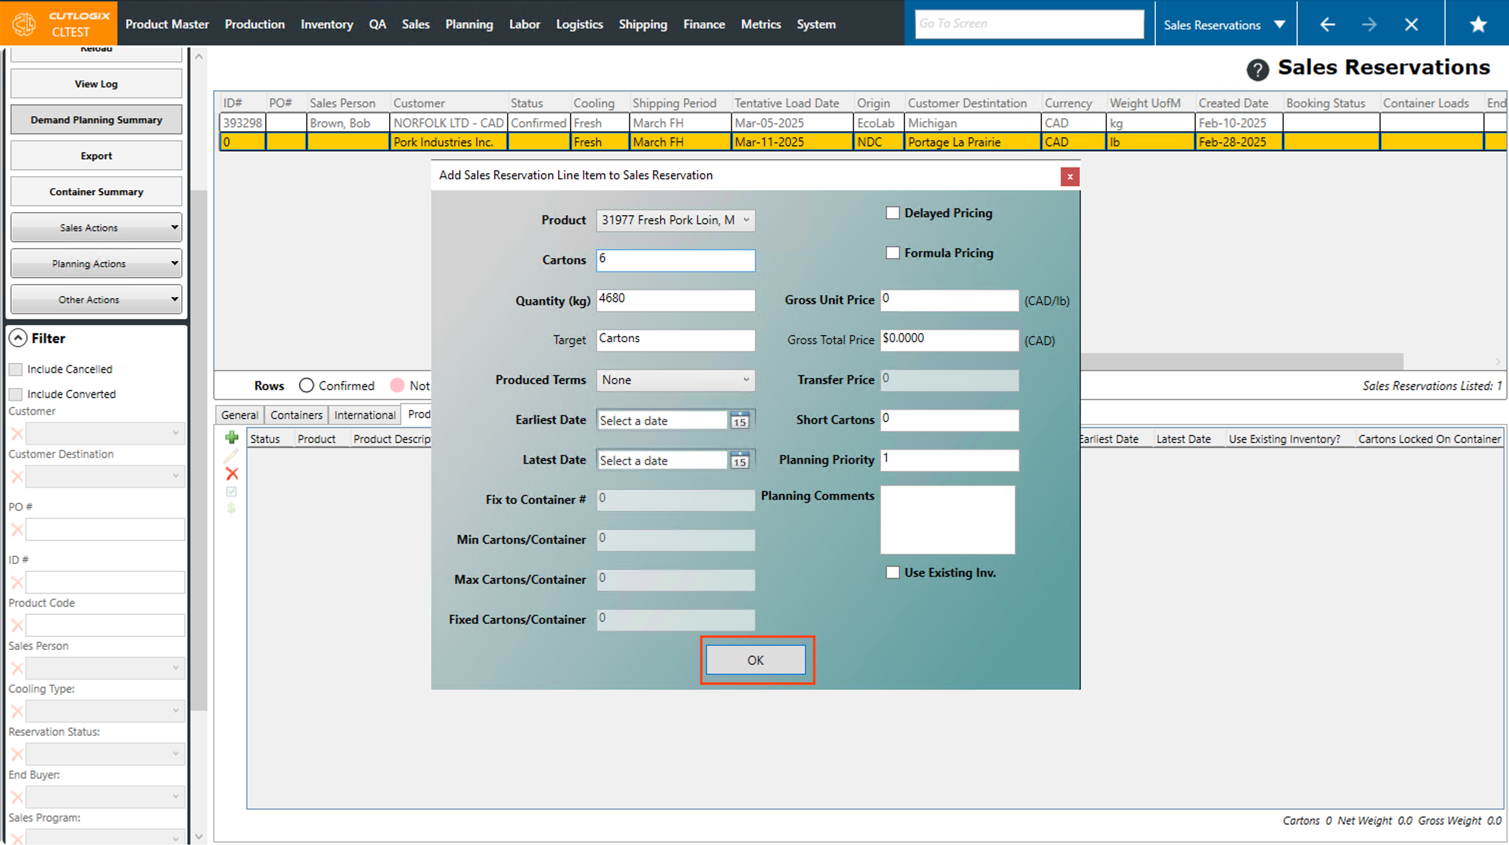Click OK to add line item
This screenshot has width=1509, height=845.
(755, 660)
